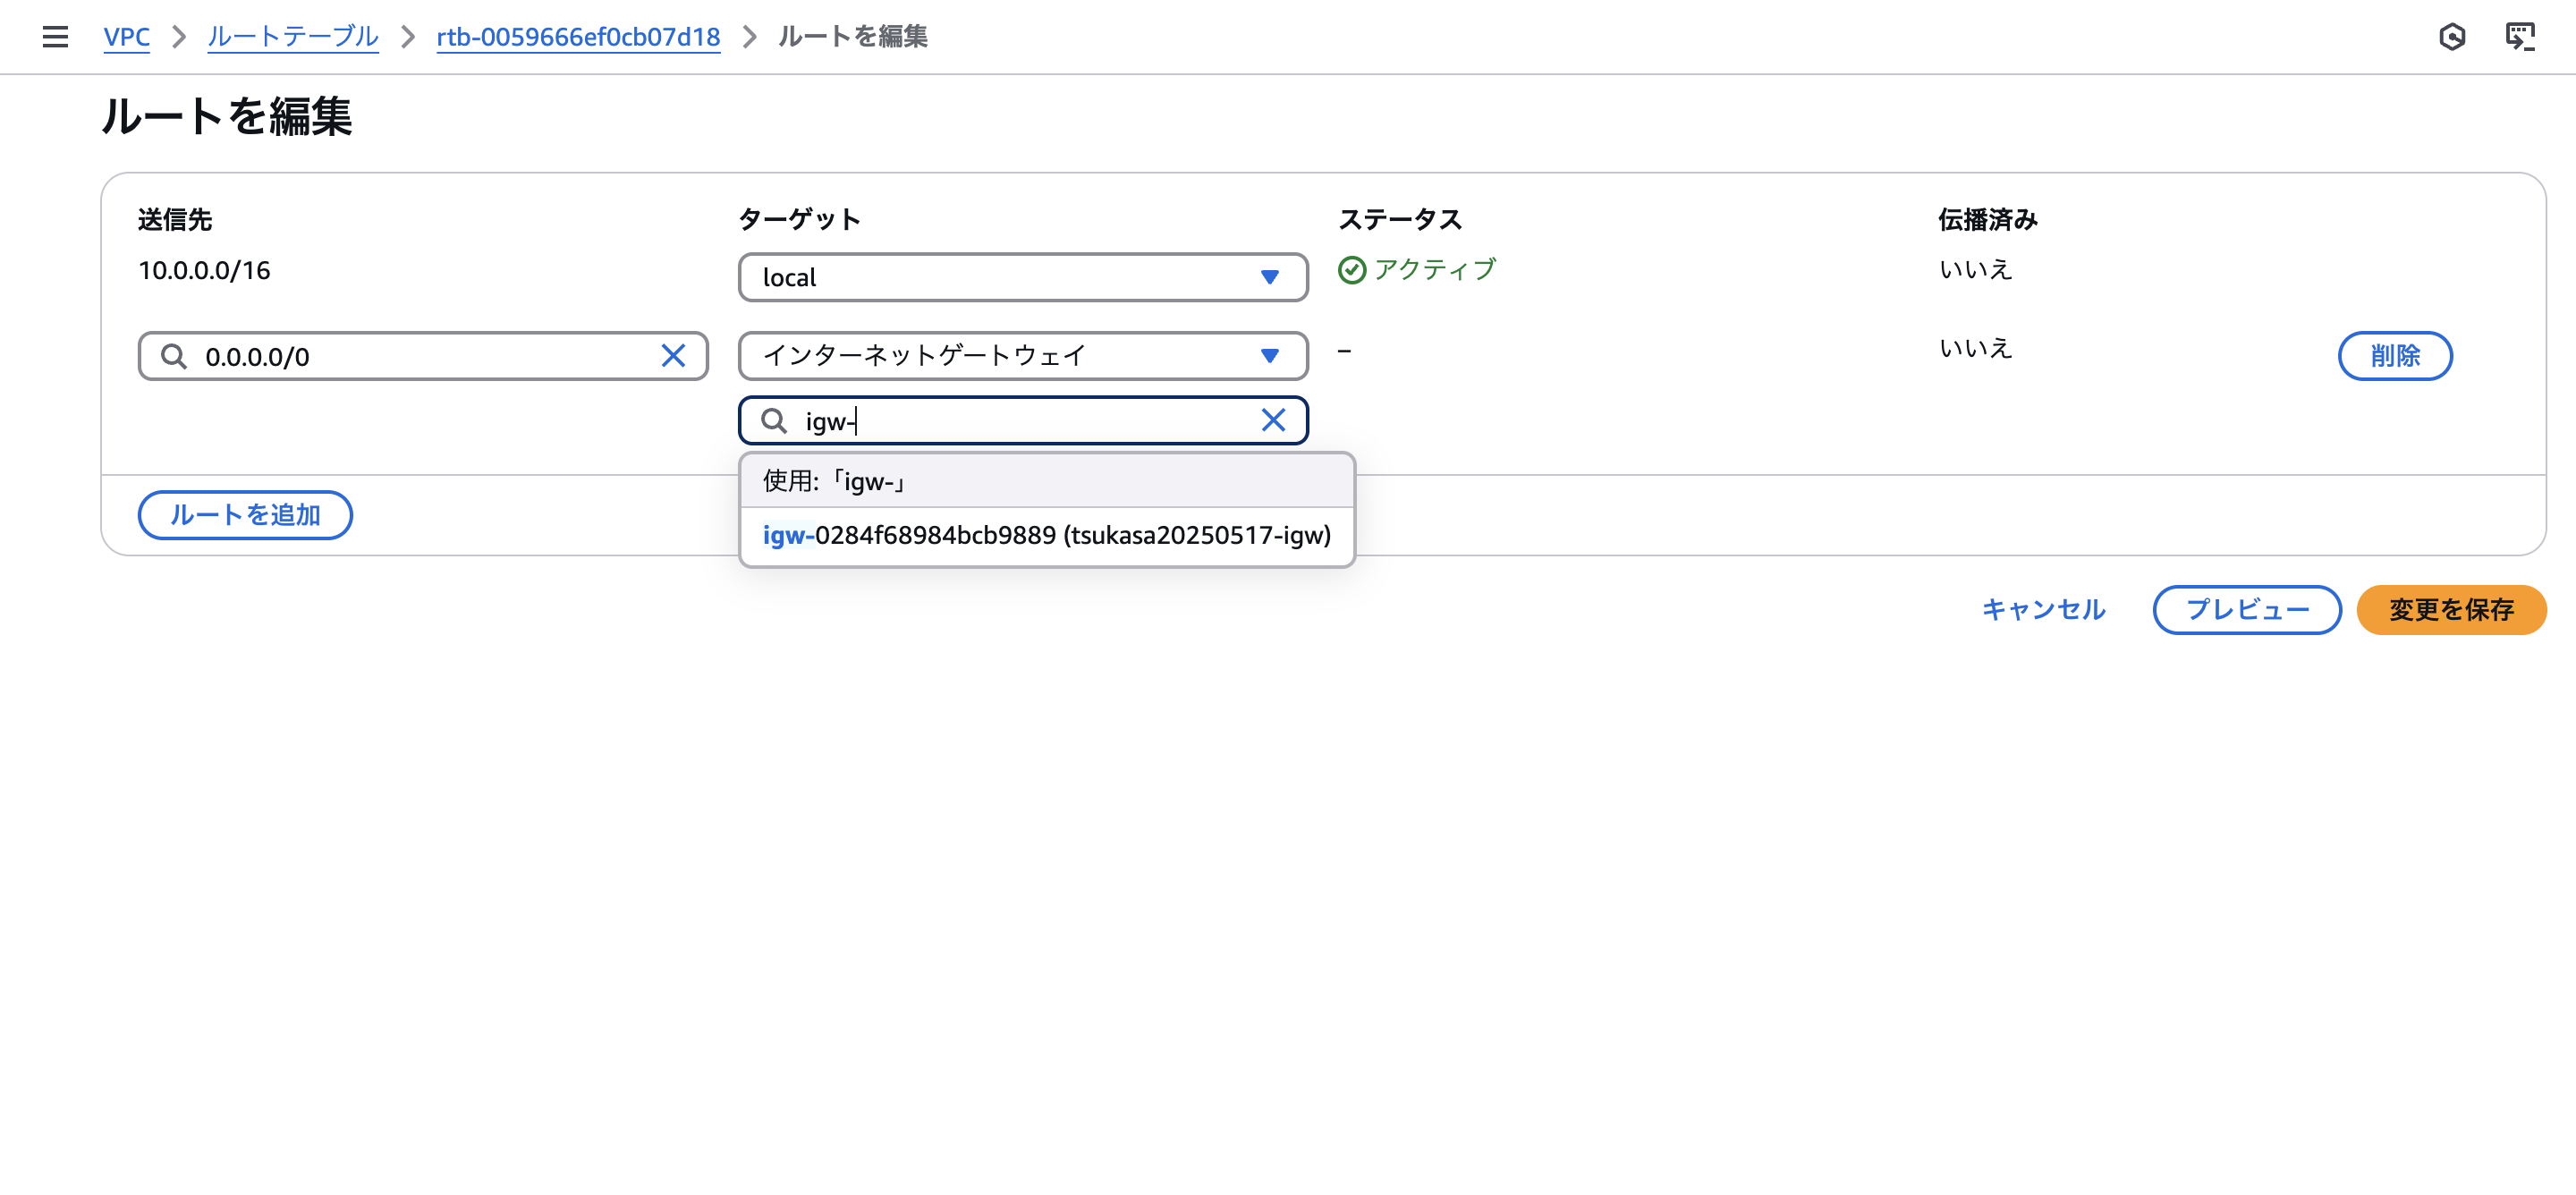Click the hexagon icon in the top bar

2451,37
